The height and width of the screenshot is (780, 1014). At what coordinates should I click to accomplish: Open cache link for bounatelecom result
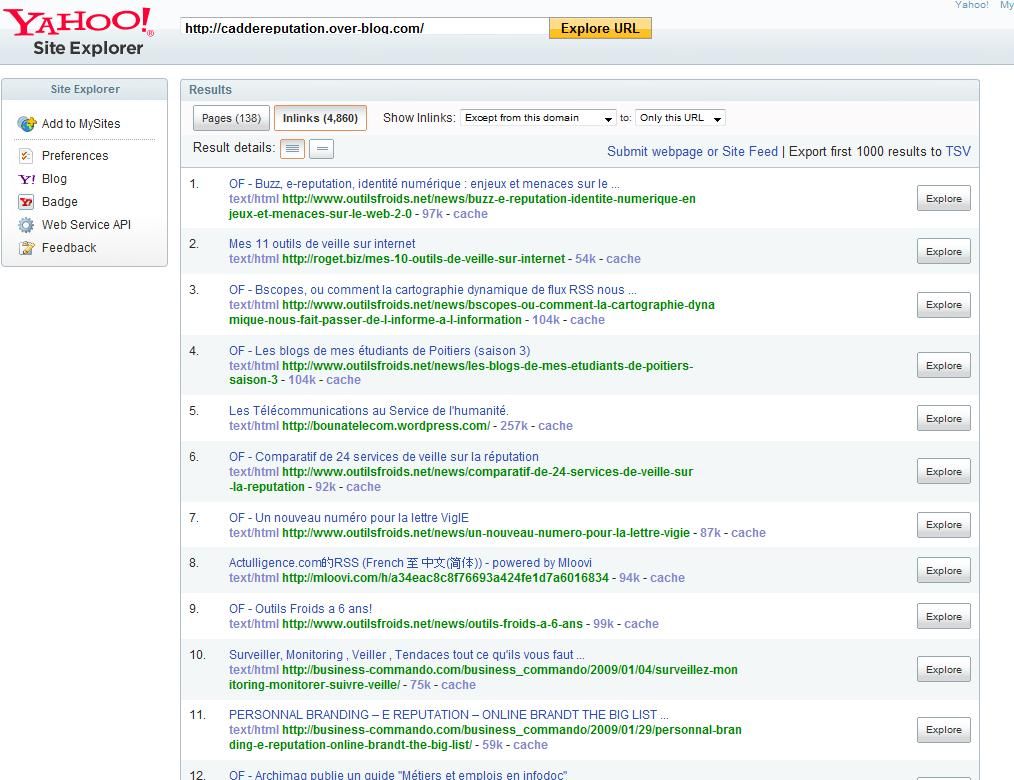coord(556,426)
